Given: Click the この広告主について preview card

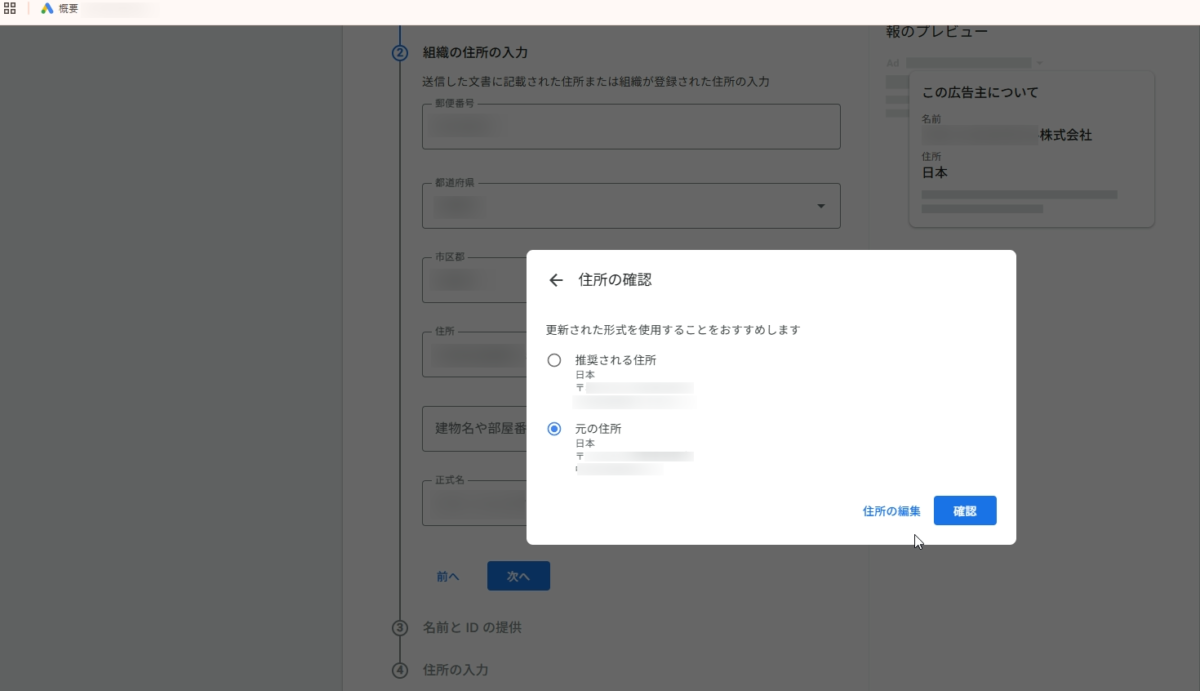Looking at the screenshot, I should [1031, 149].
